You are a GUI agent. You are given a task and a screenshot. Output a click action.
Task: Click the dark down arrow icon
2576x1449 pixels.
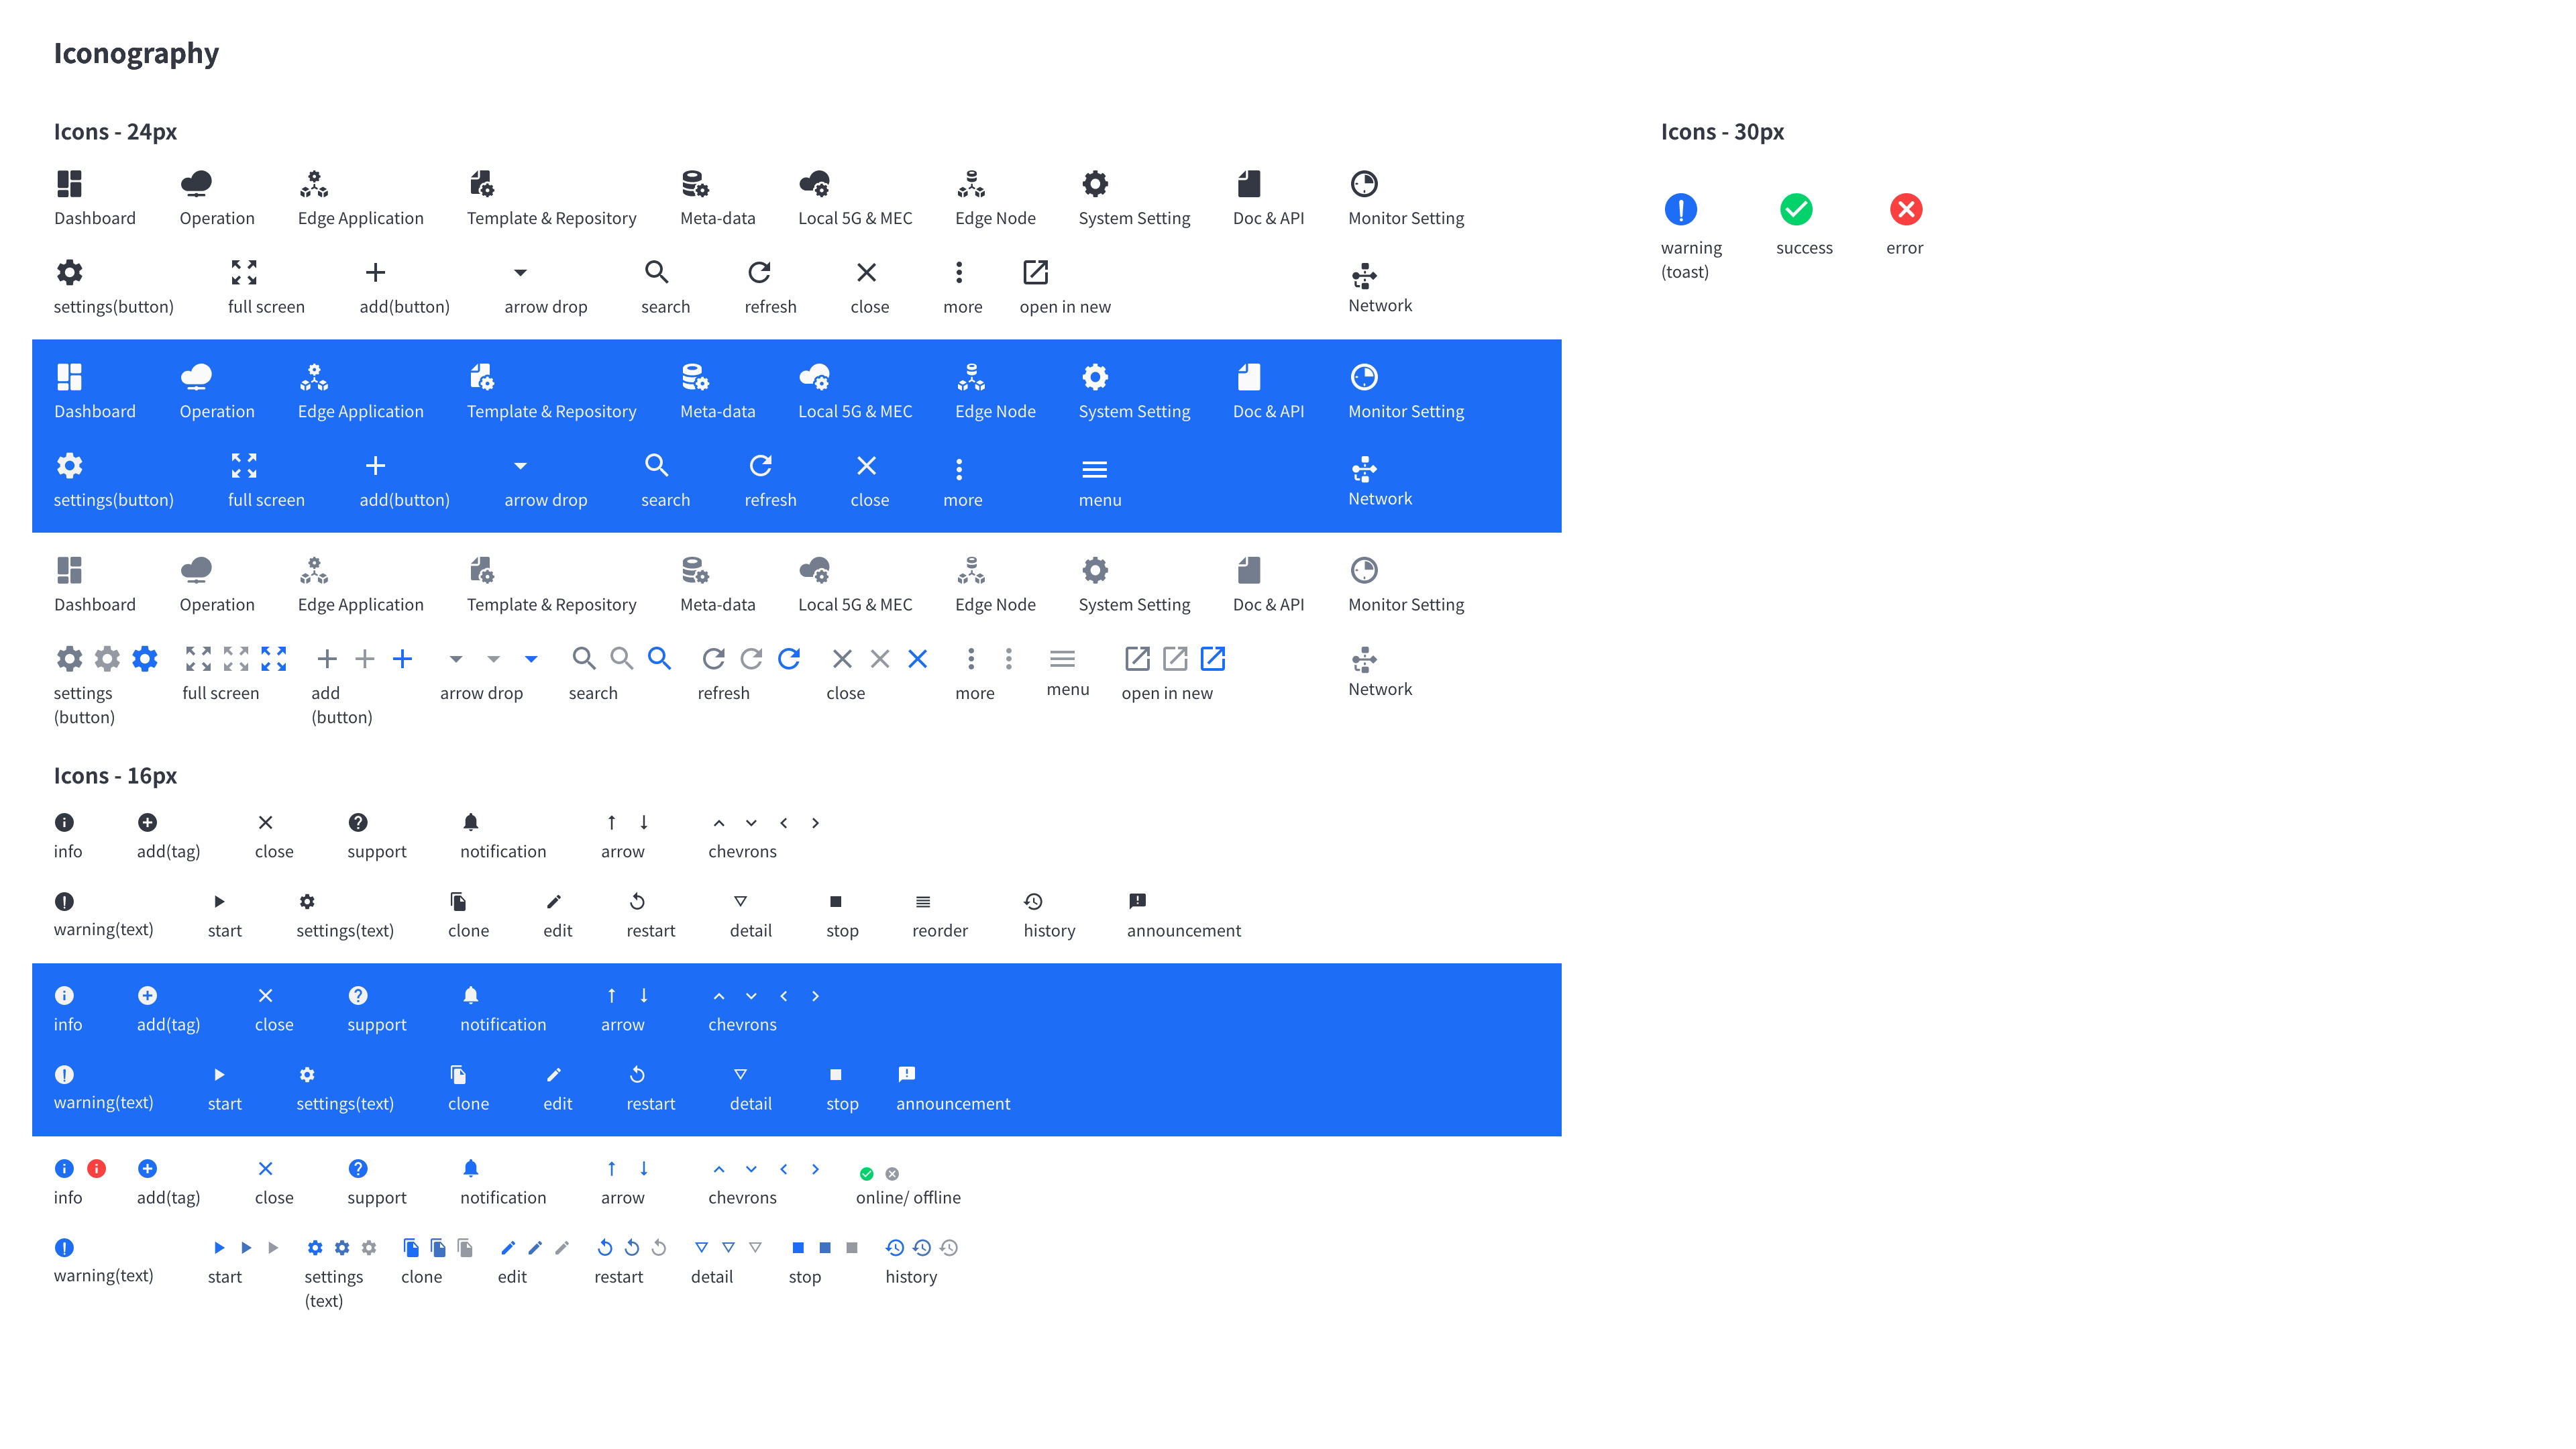pos(644,822)
